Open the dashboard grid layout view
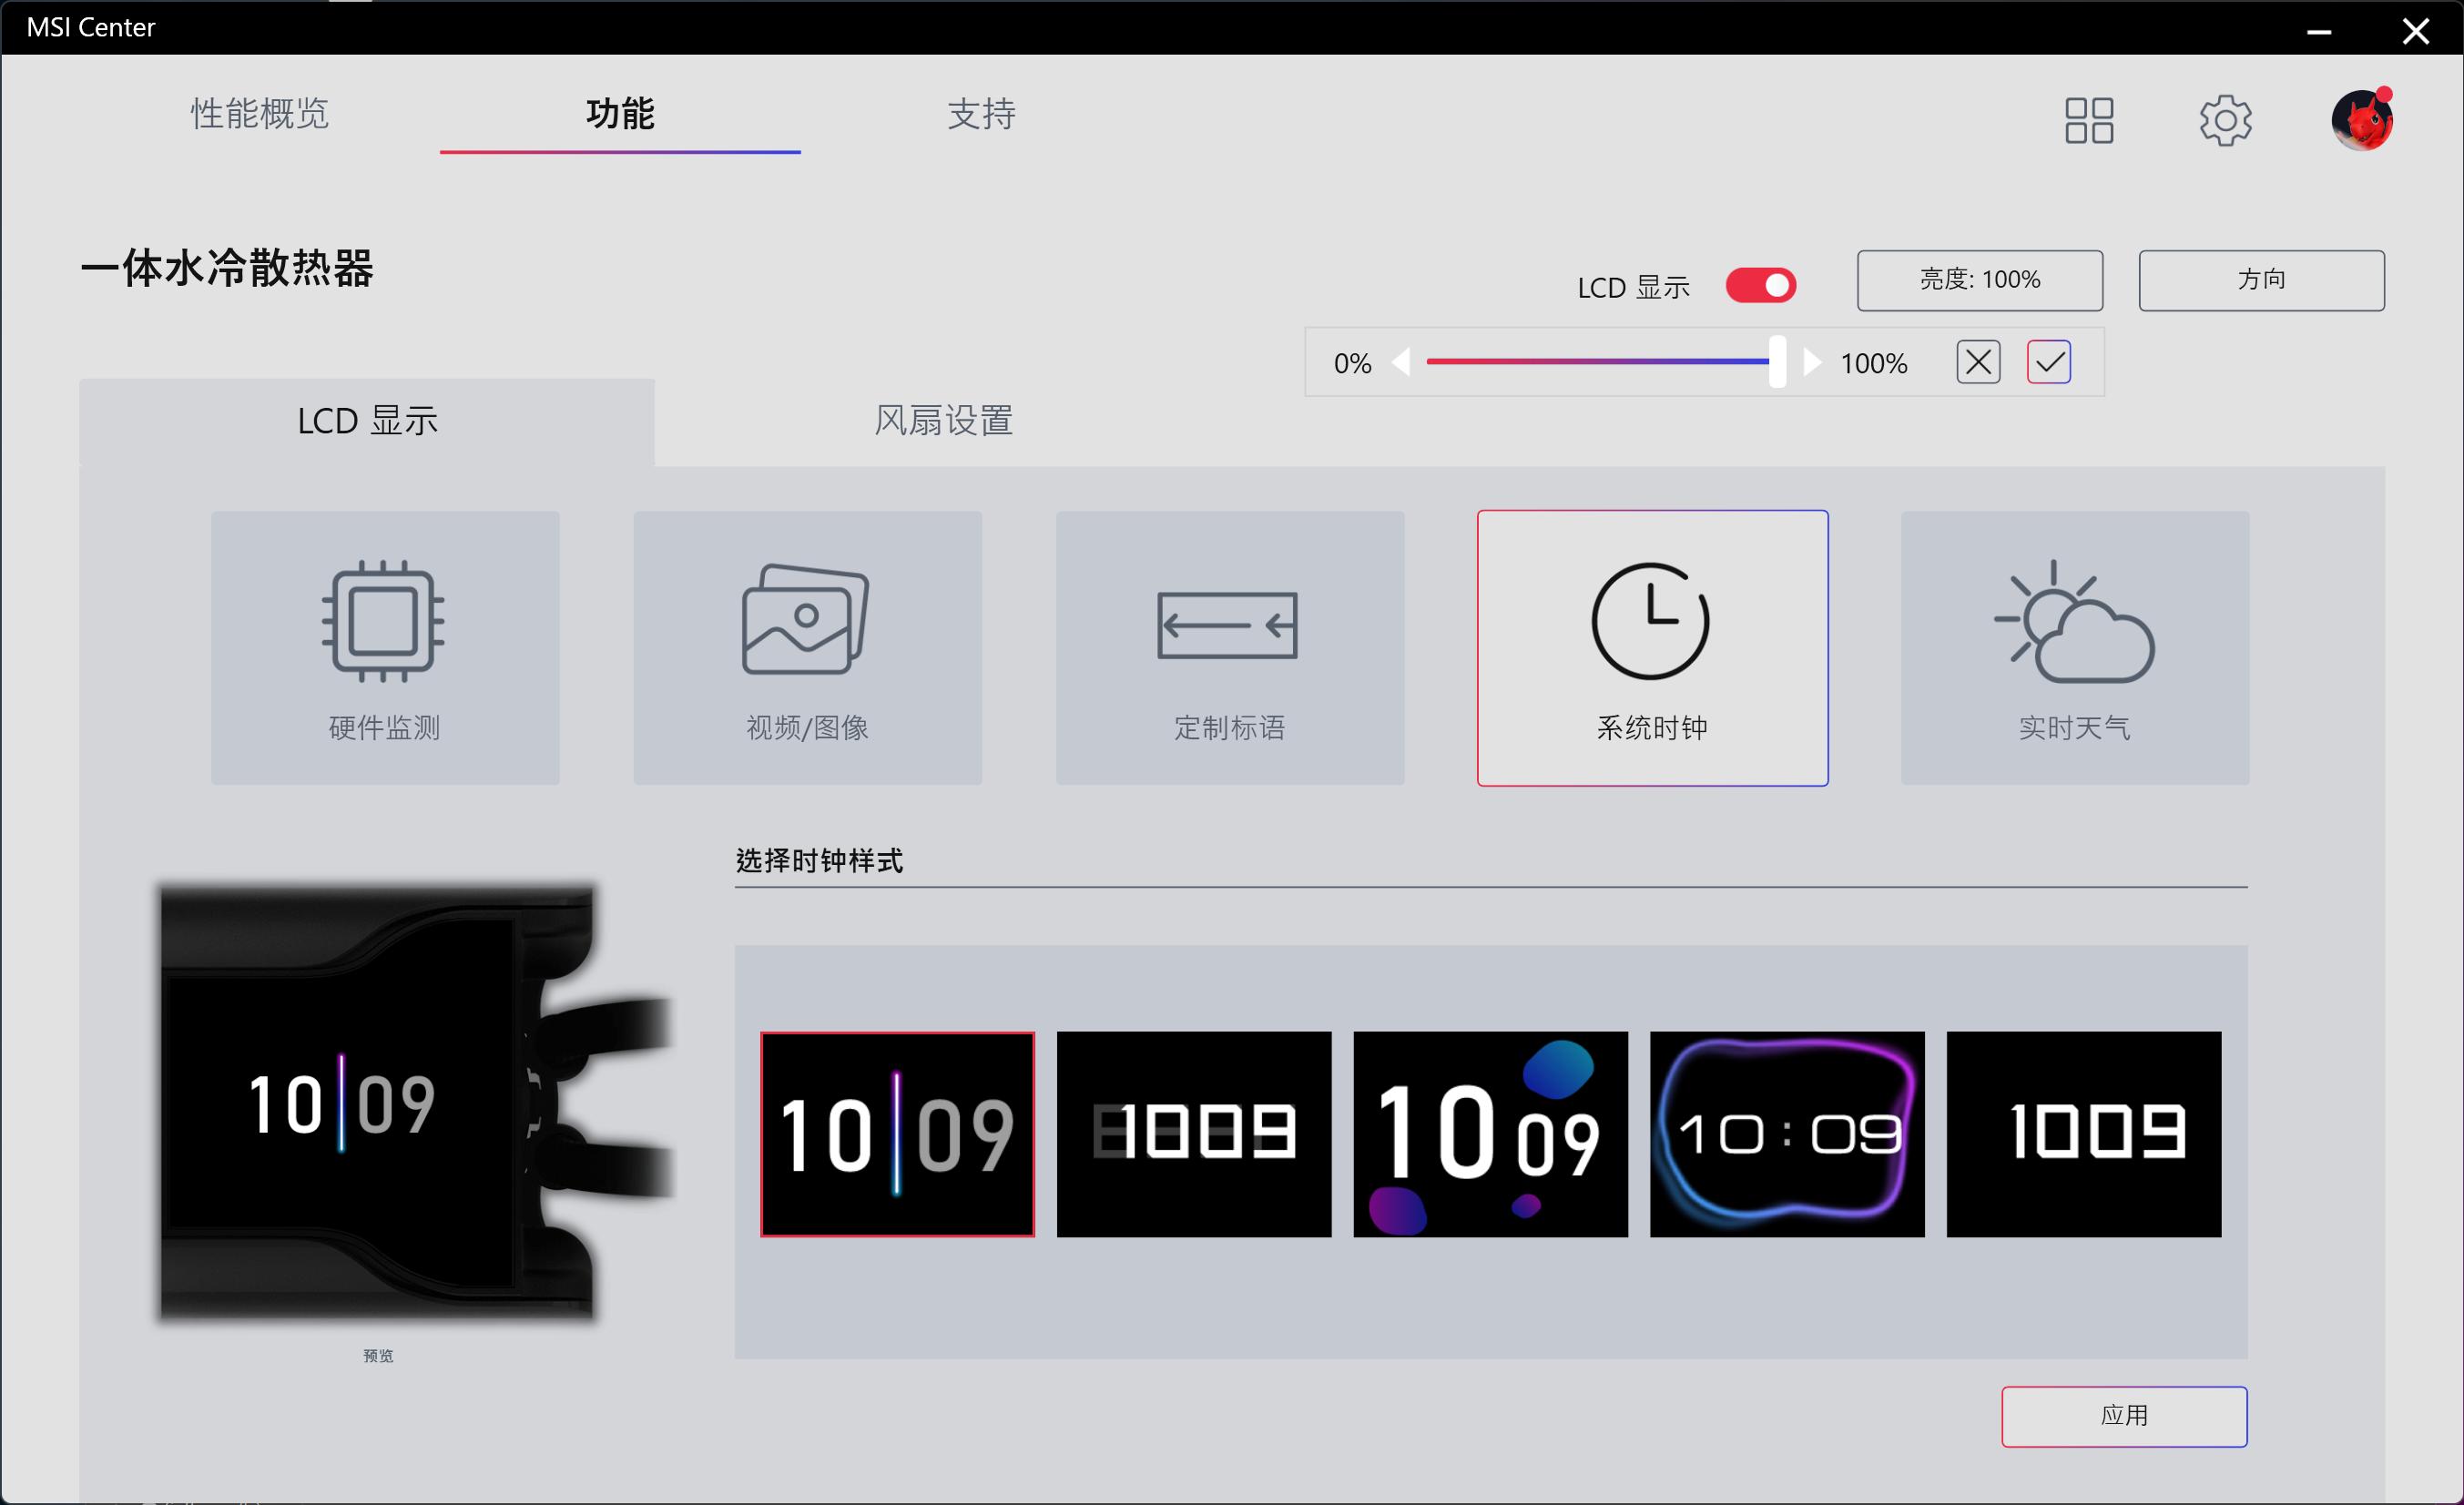 coord(2089,120)
